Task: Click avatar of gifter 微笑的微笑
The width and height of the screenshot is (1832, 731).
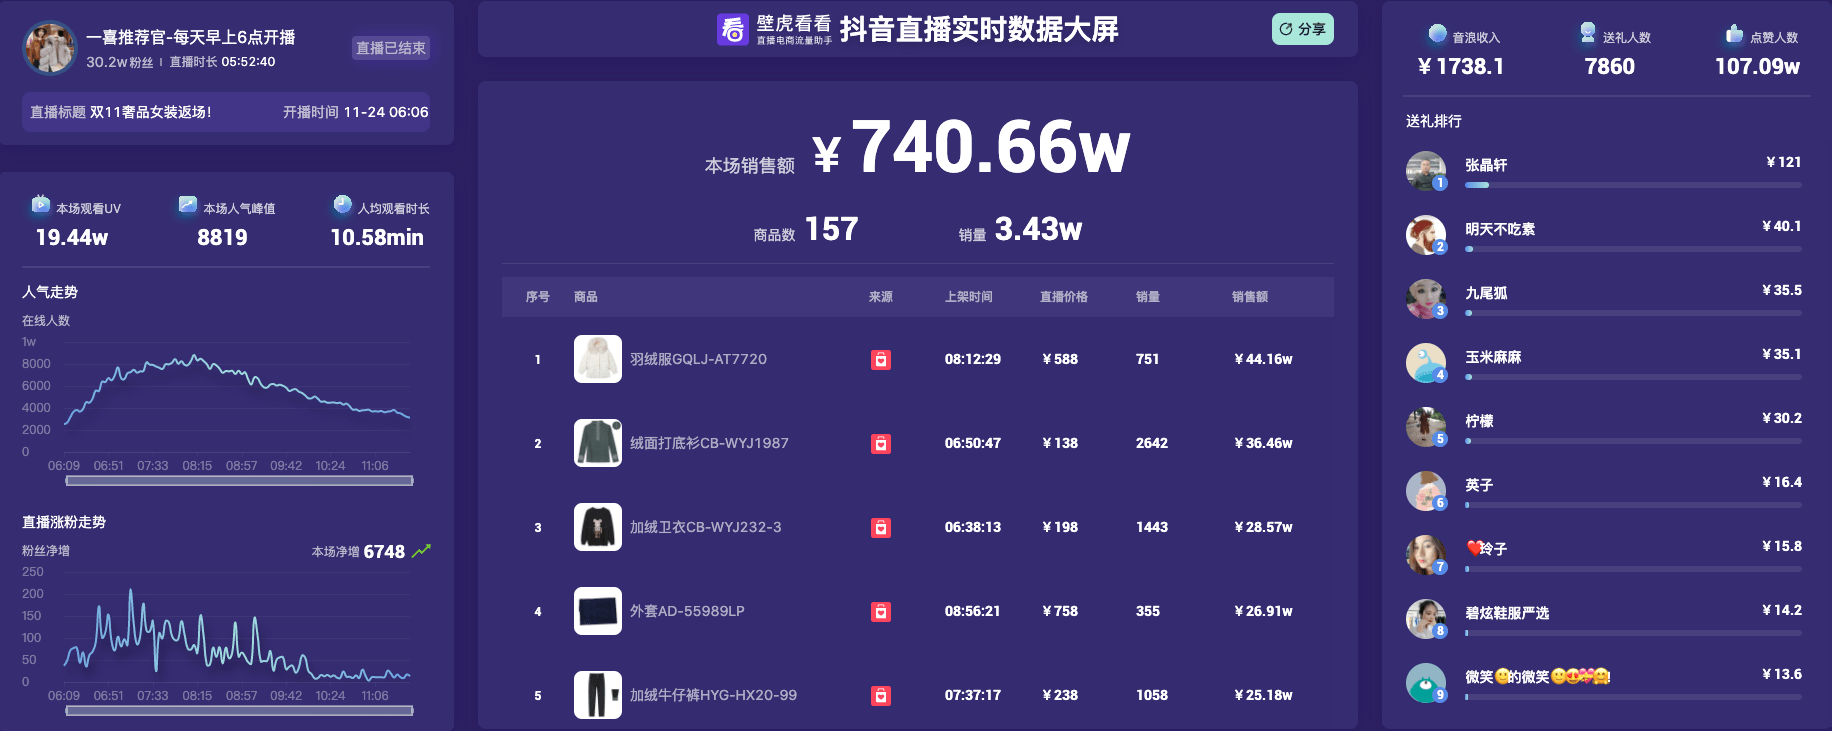Action: 1426,683
